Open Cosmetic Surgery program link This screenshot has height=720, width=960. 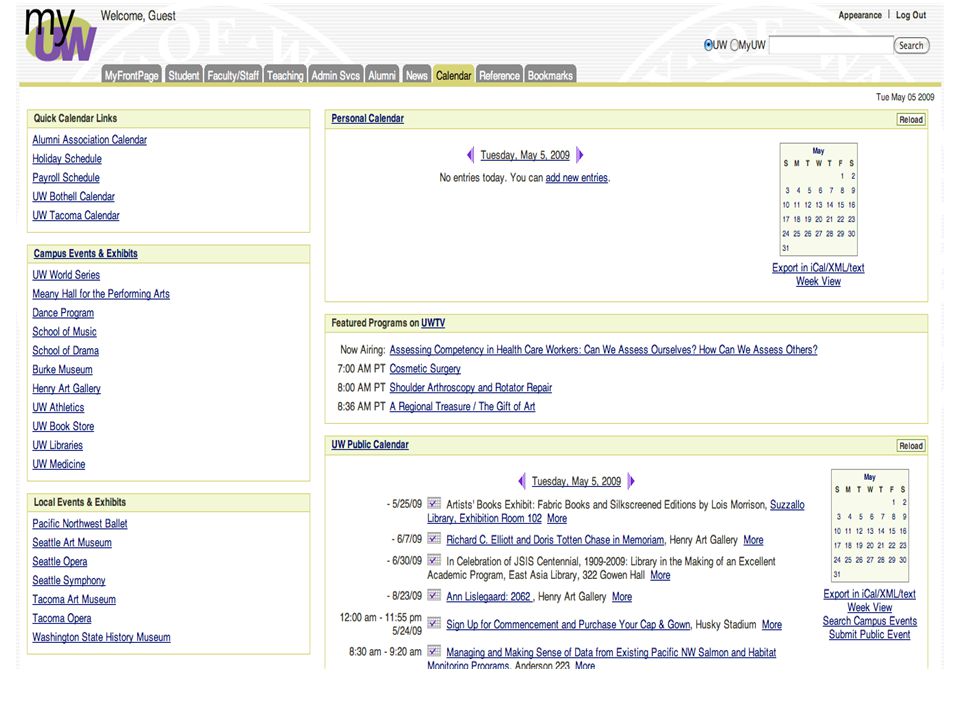click(425, 369)
